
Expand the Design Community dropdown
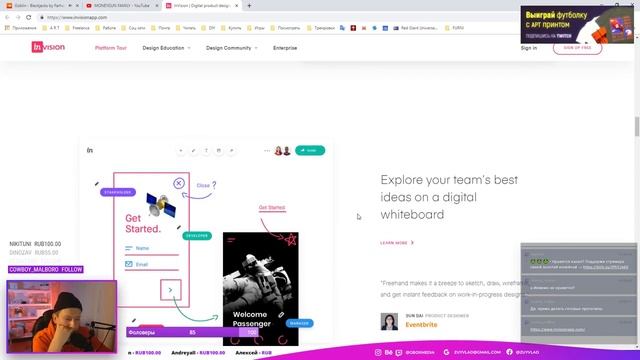pos(231,48)
